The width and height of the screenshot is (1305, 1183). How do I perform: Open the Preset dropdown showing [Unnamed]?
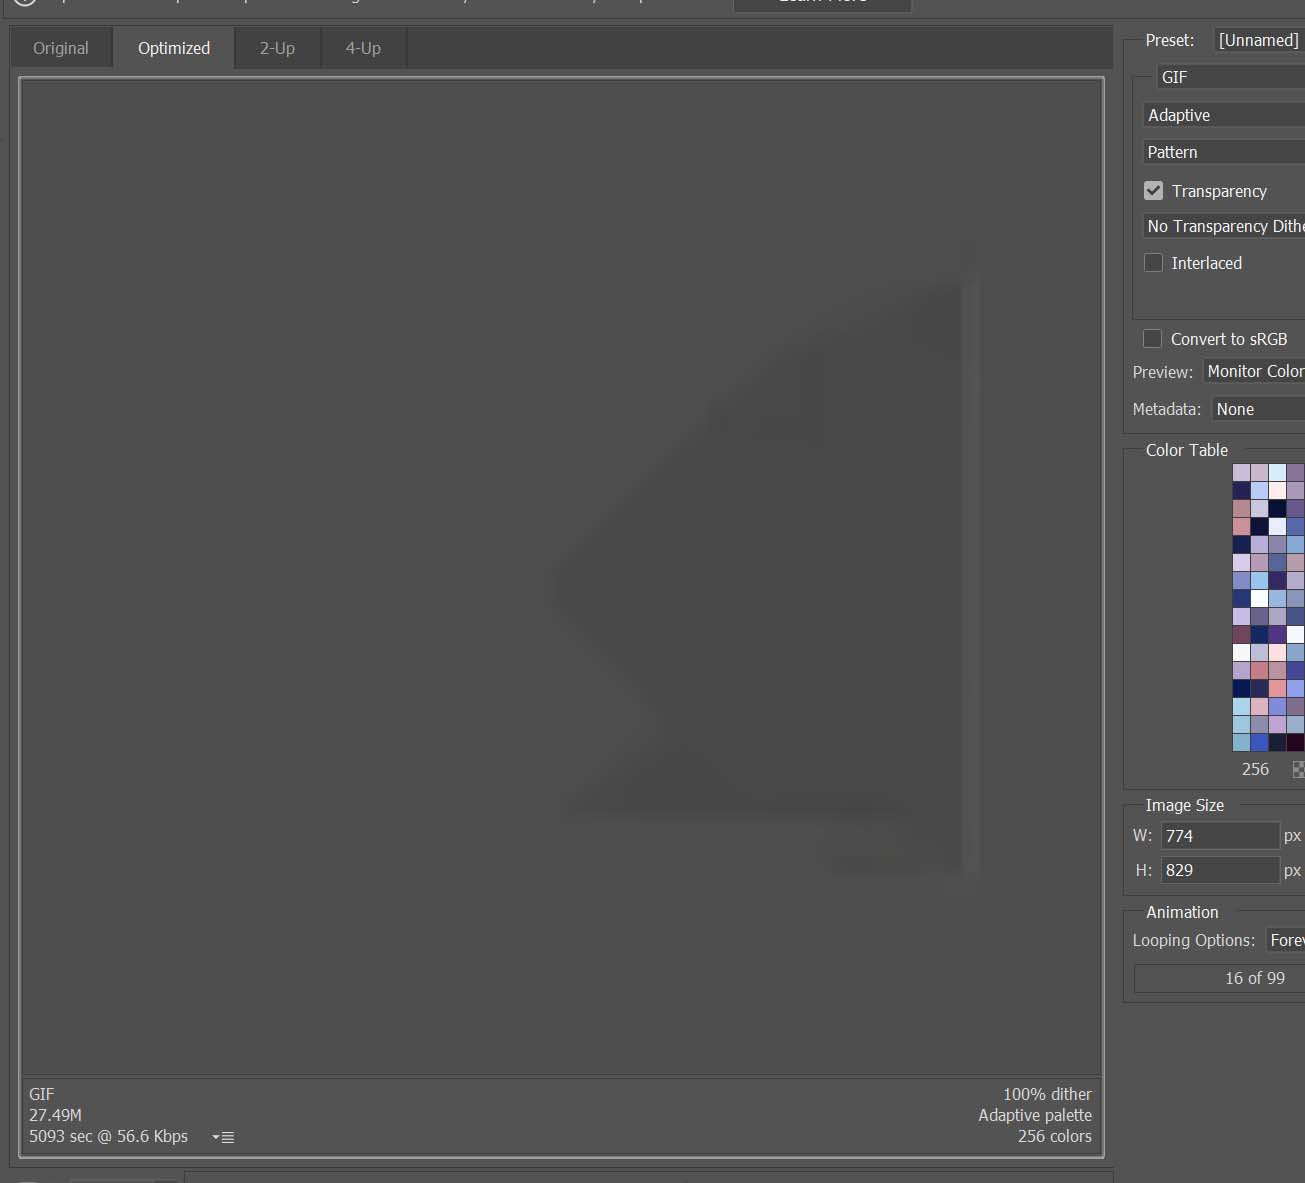pyautogui.click(x=1258, y=40)
